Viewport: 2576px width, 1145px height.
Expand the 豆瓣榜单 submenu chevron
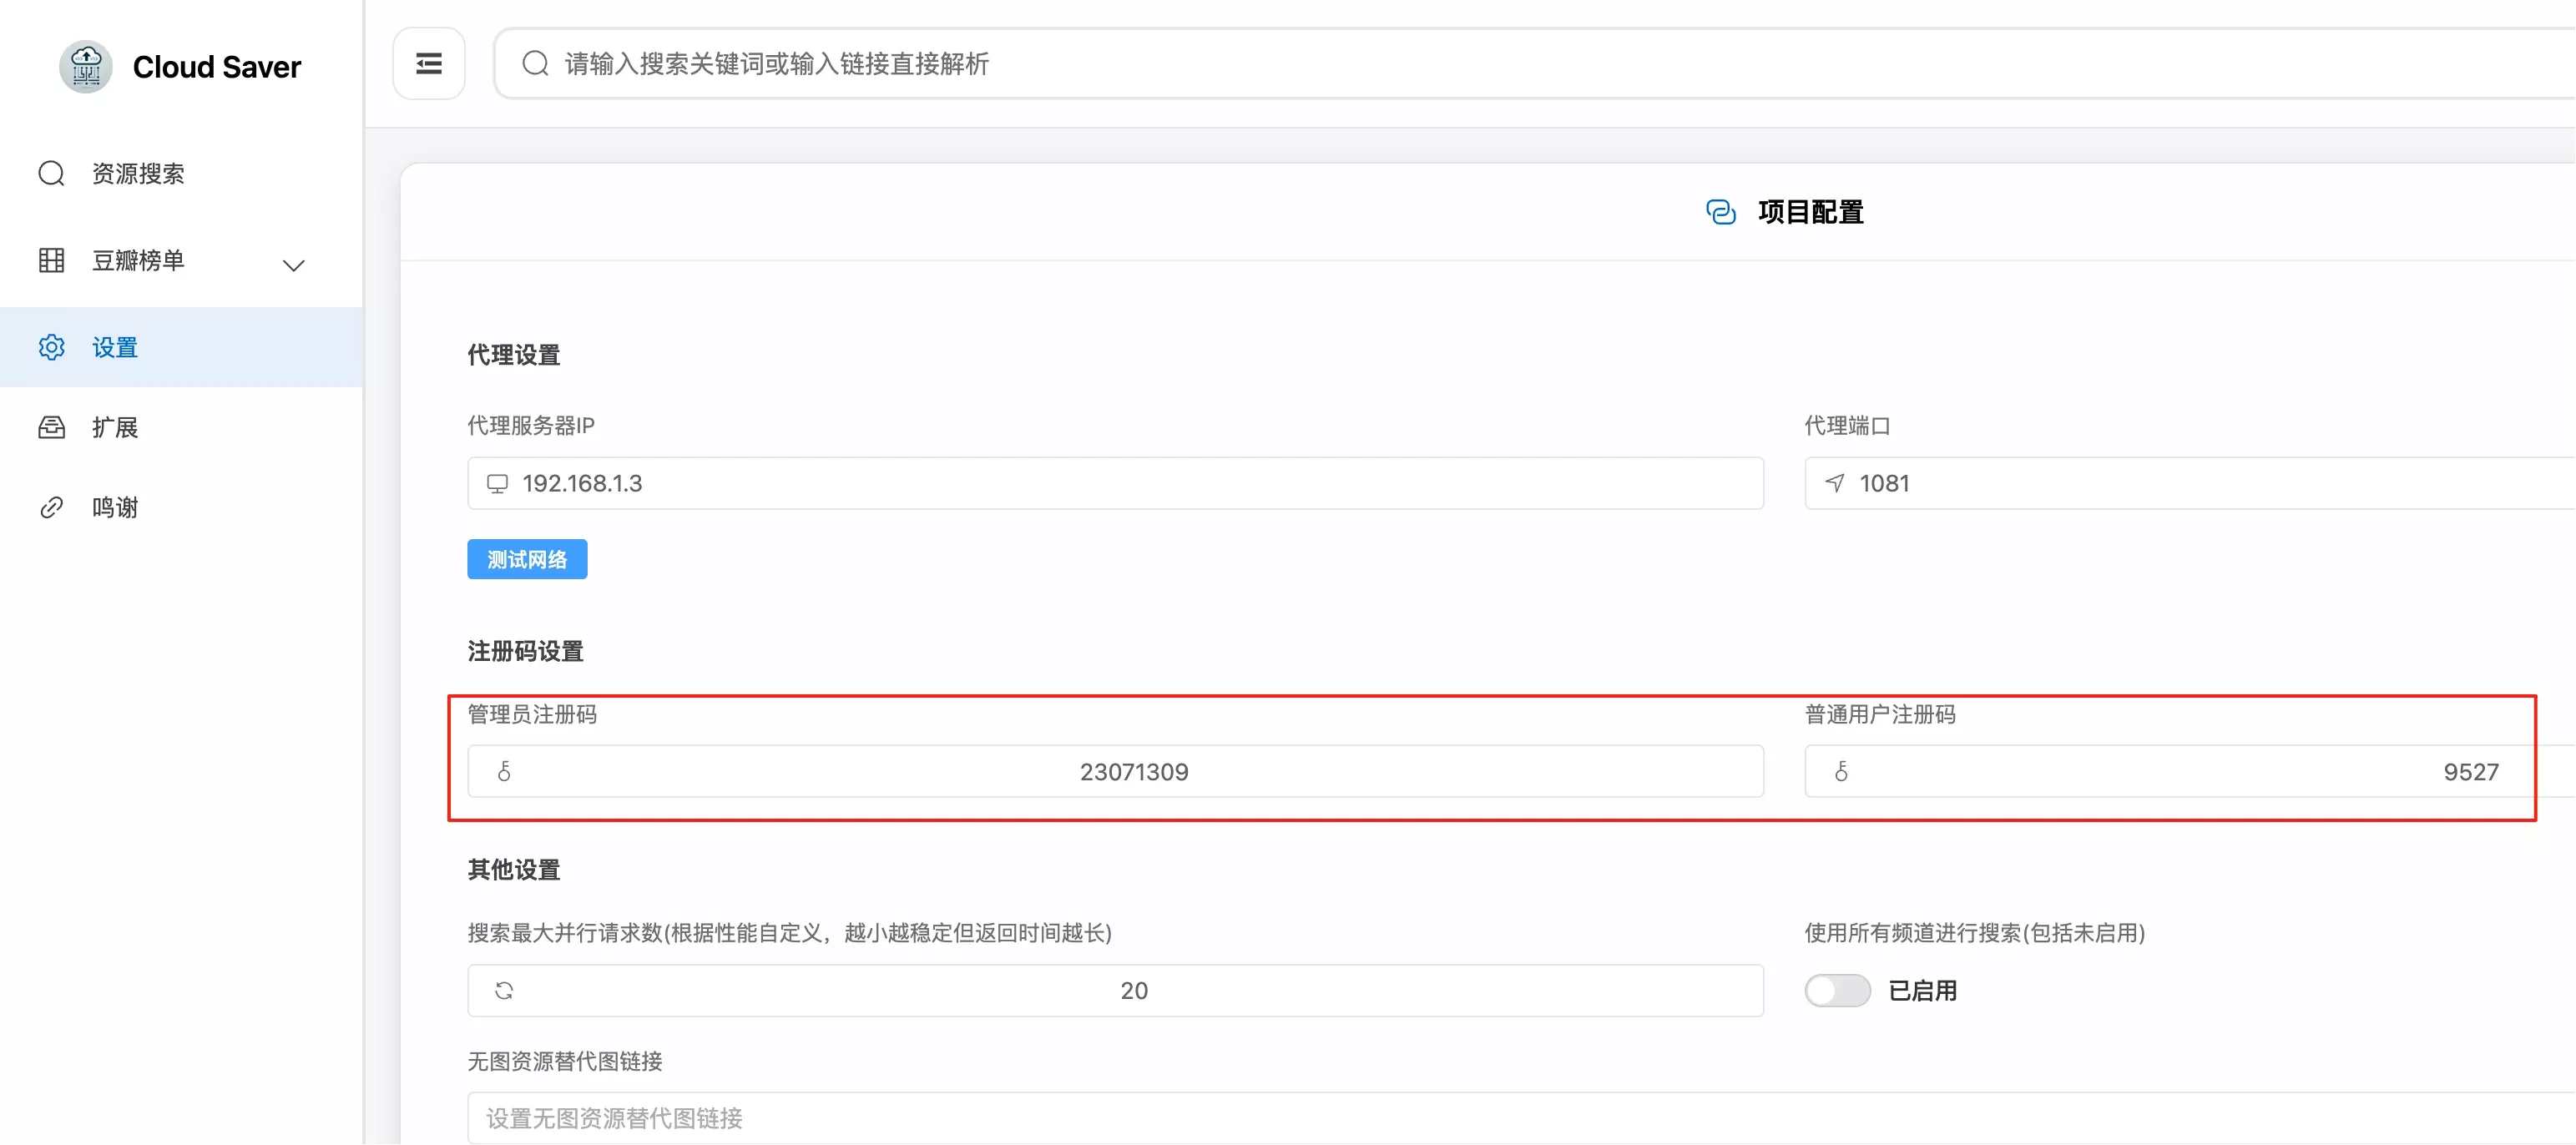(x=293, y=266)
